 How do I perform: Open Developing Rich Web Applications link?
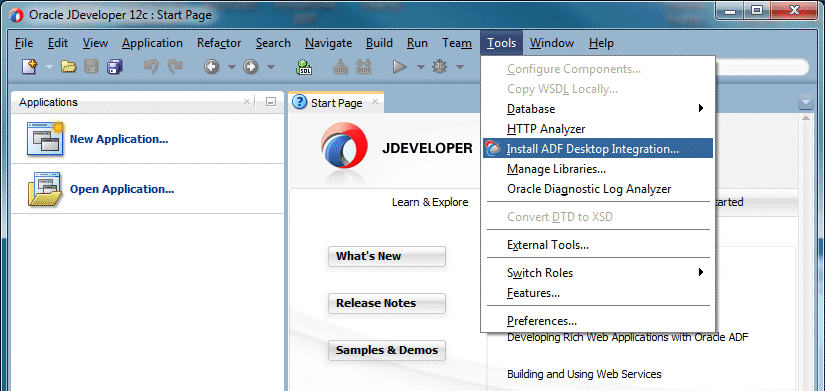(627, 337)
